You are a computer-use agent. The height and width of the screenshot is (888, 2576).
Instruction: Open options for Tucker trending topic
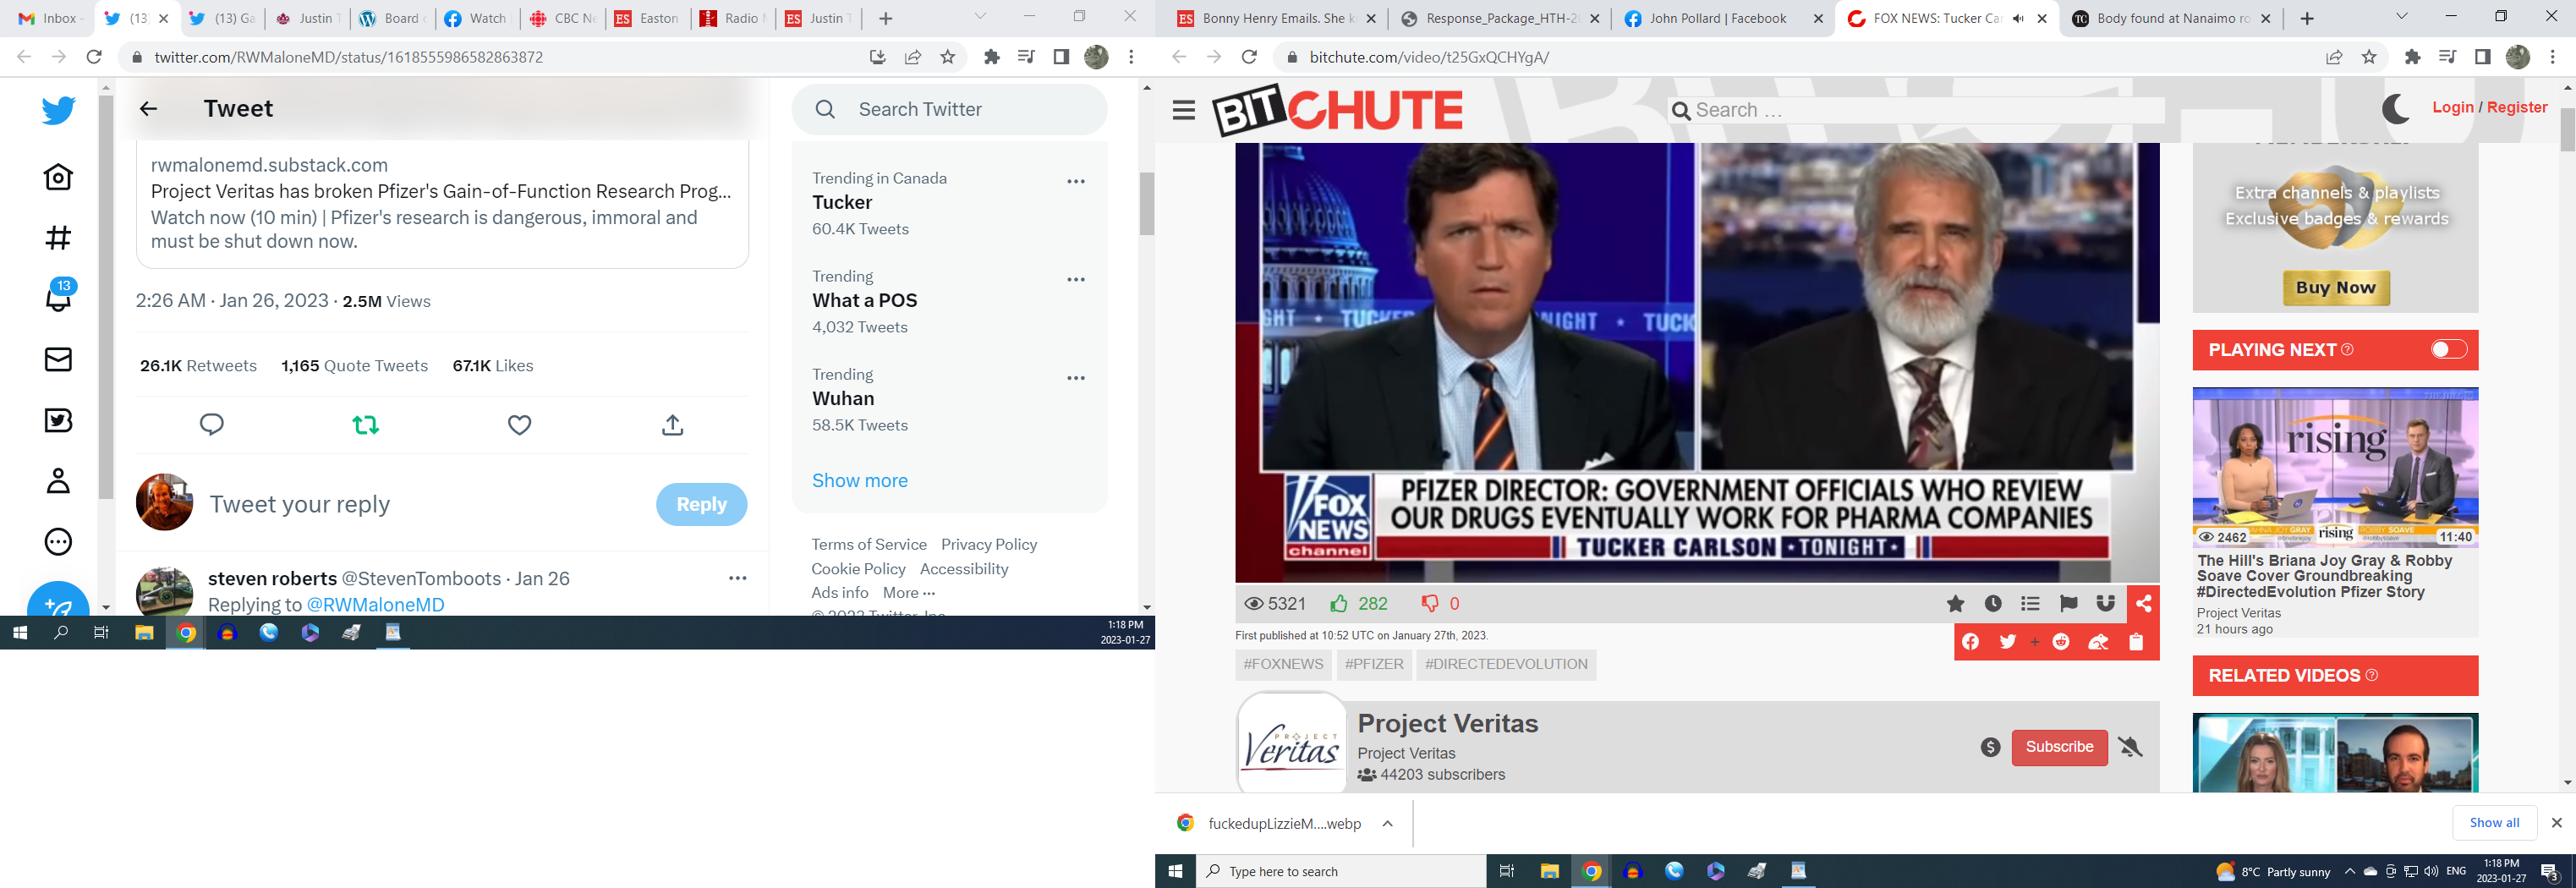(1075, 182)
